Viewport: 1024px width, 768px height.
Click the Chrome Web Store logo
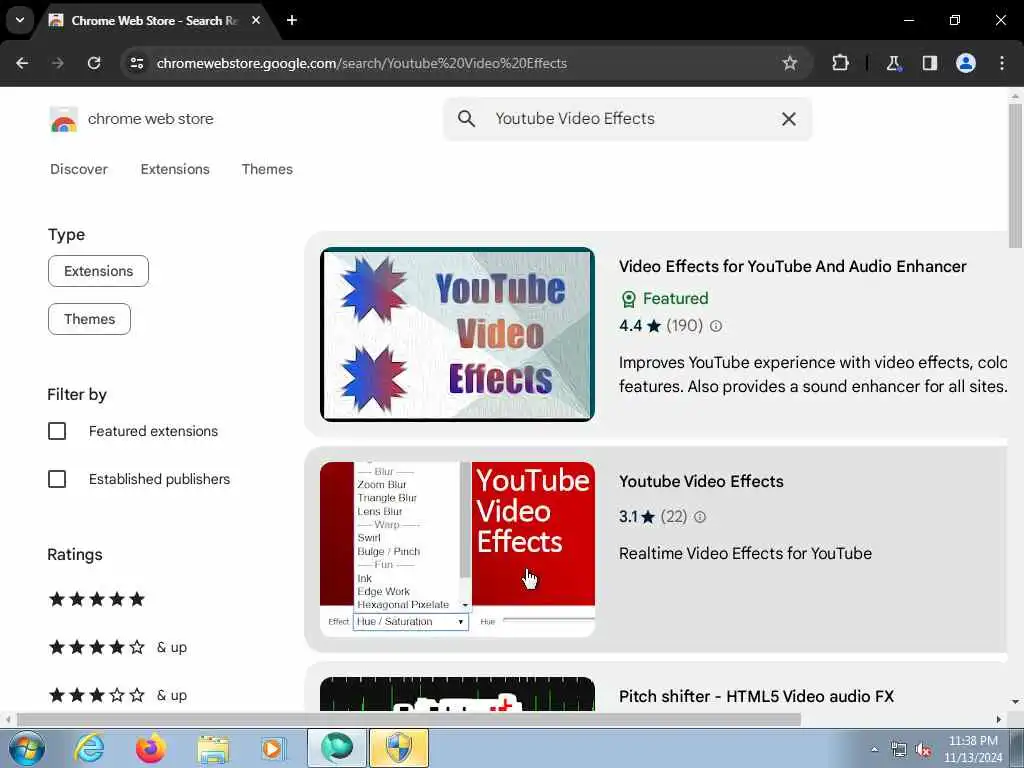[x=63, y=120]
